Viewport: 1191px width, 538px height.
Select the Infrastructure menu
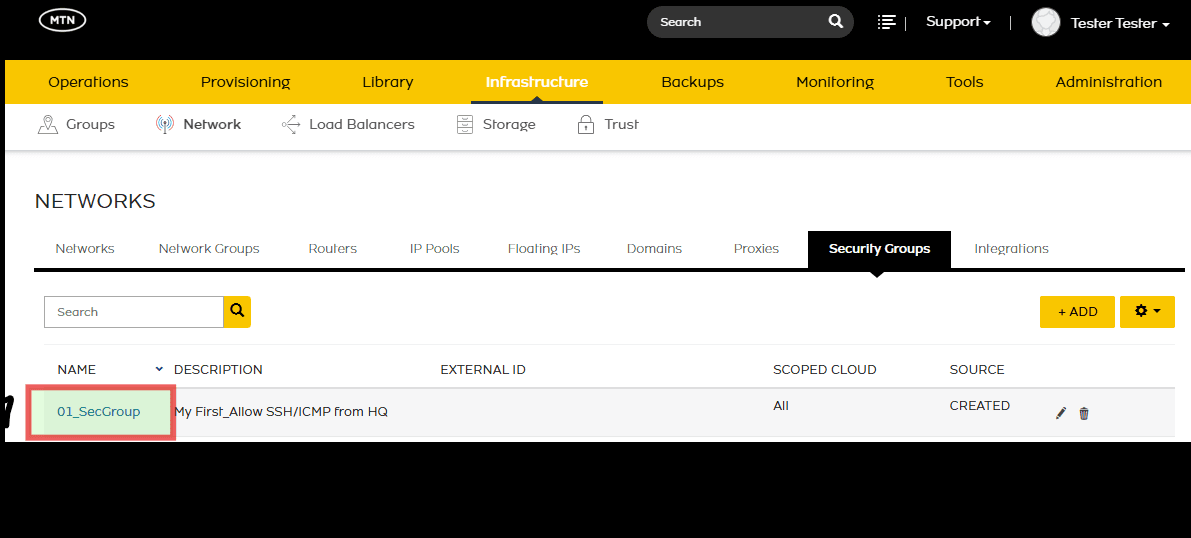pos(537,82)
